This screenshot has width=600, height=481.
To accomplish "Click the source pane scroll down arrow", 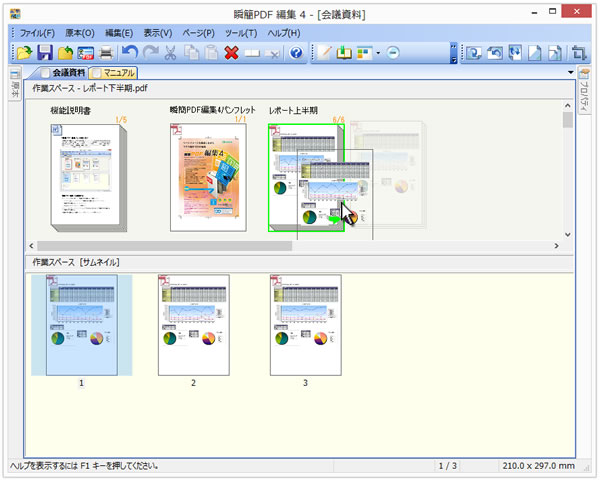I will 568,235.
